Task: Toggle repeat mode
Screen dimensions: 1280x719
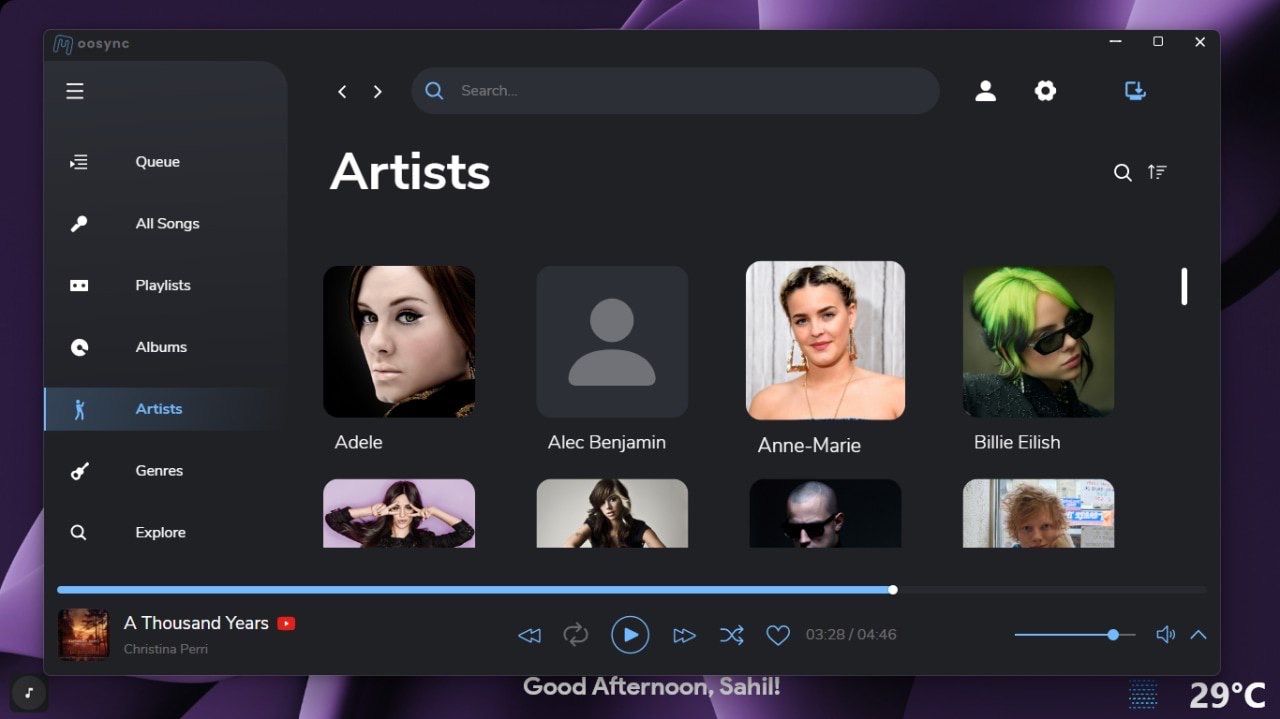Action: point(576,635)
